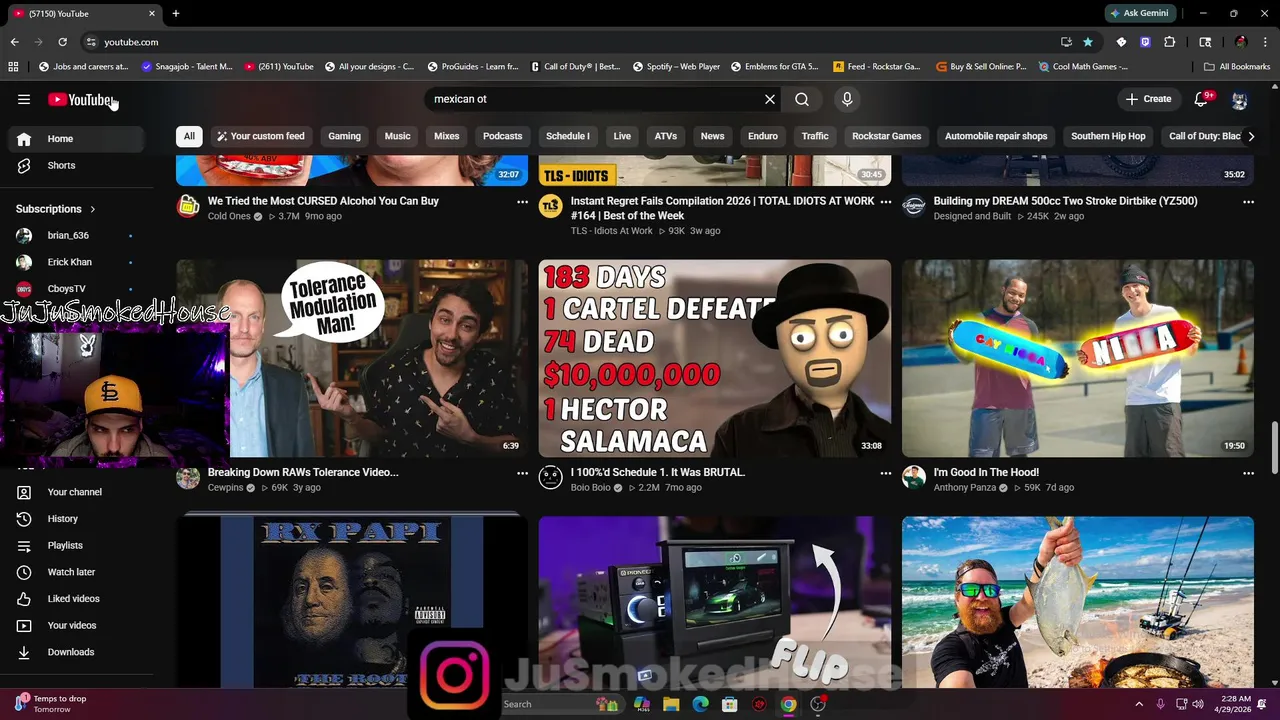Reload the page in Chrome

tap(62, 42)
